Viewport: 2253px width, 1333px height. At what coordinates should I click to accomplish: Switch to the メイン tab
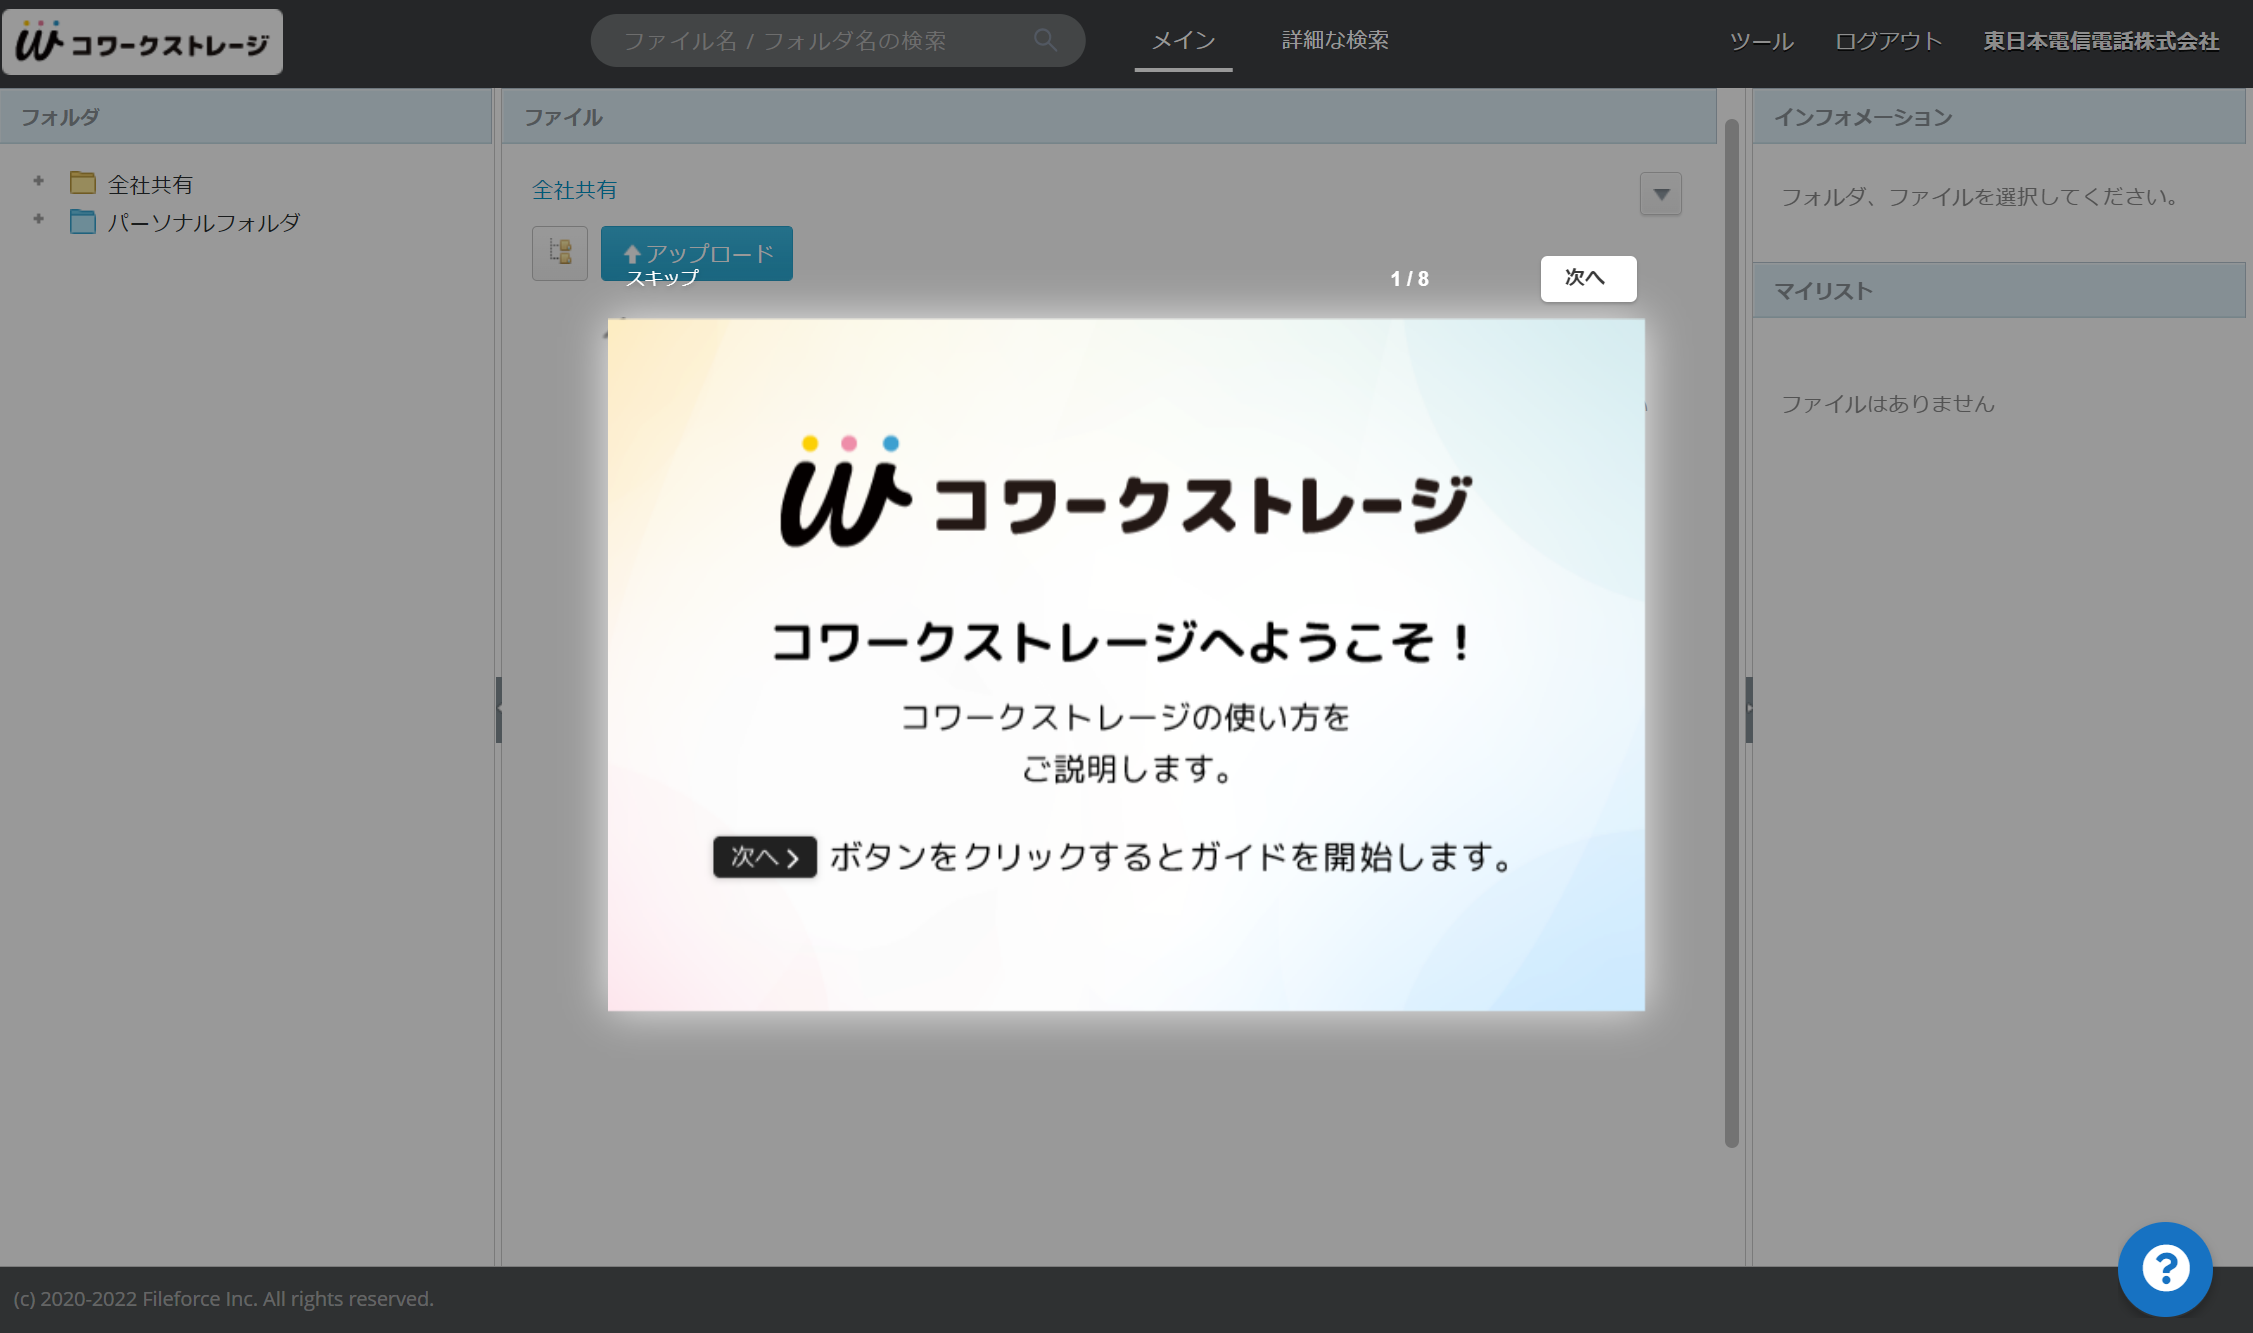(1183, 41)
